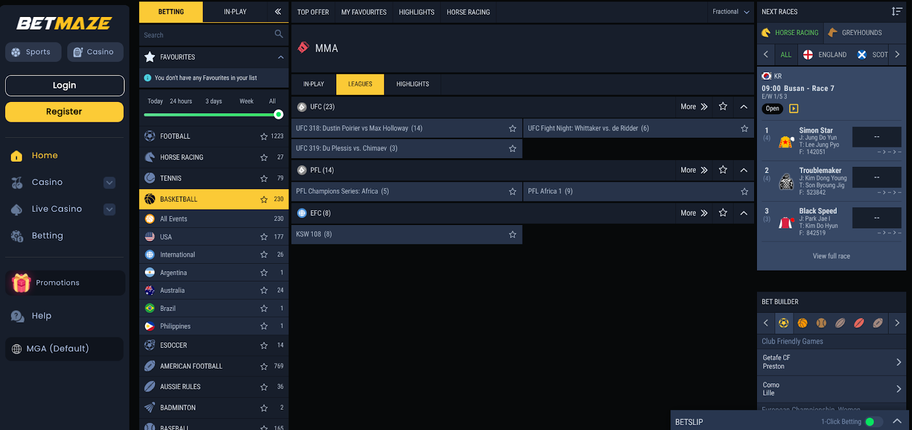Viewport: 912px width, 430px height.
Task: Click the American Football icon
Action: 149,366
